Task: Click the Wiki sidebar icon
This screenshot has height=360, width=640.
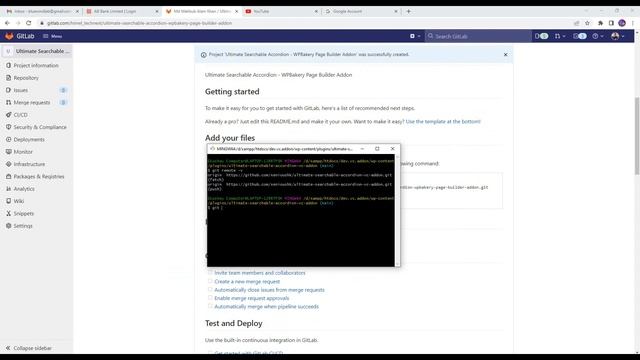Action: point(9,201)
